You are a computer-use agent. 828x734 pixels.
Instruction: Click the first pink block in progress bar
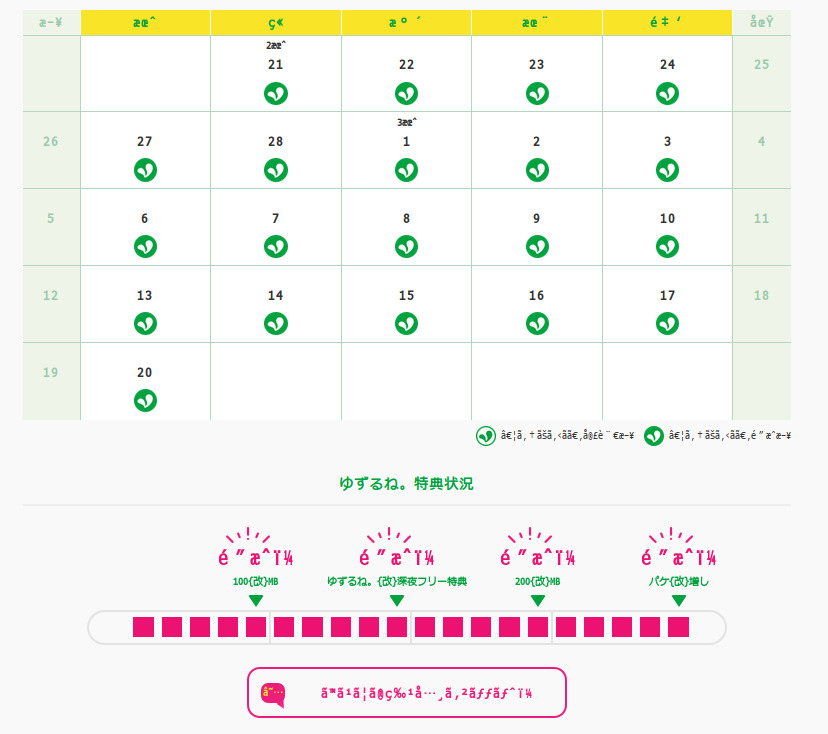(x=143, y=627)
